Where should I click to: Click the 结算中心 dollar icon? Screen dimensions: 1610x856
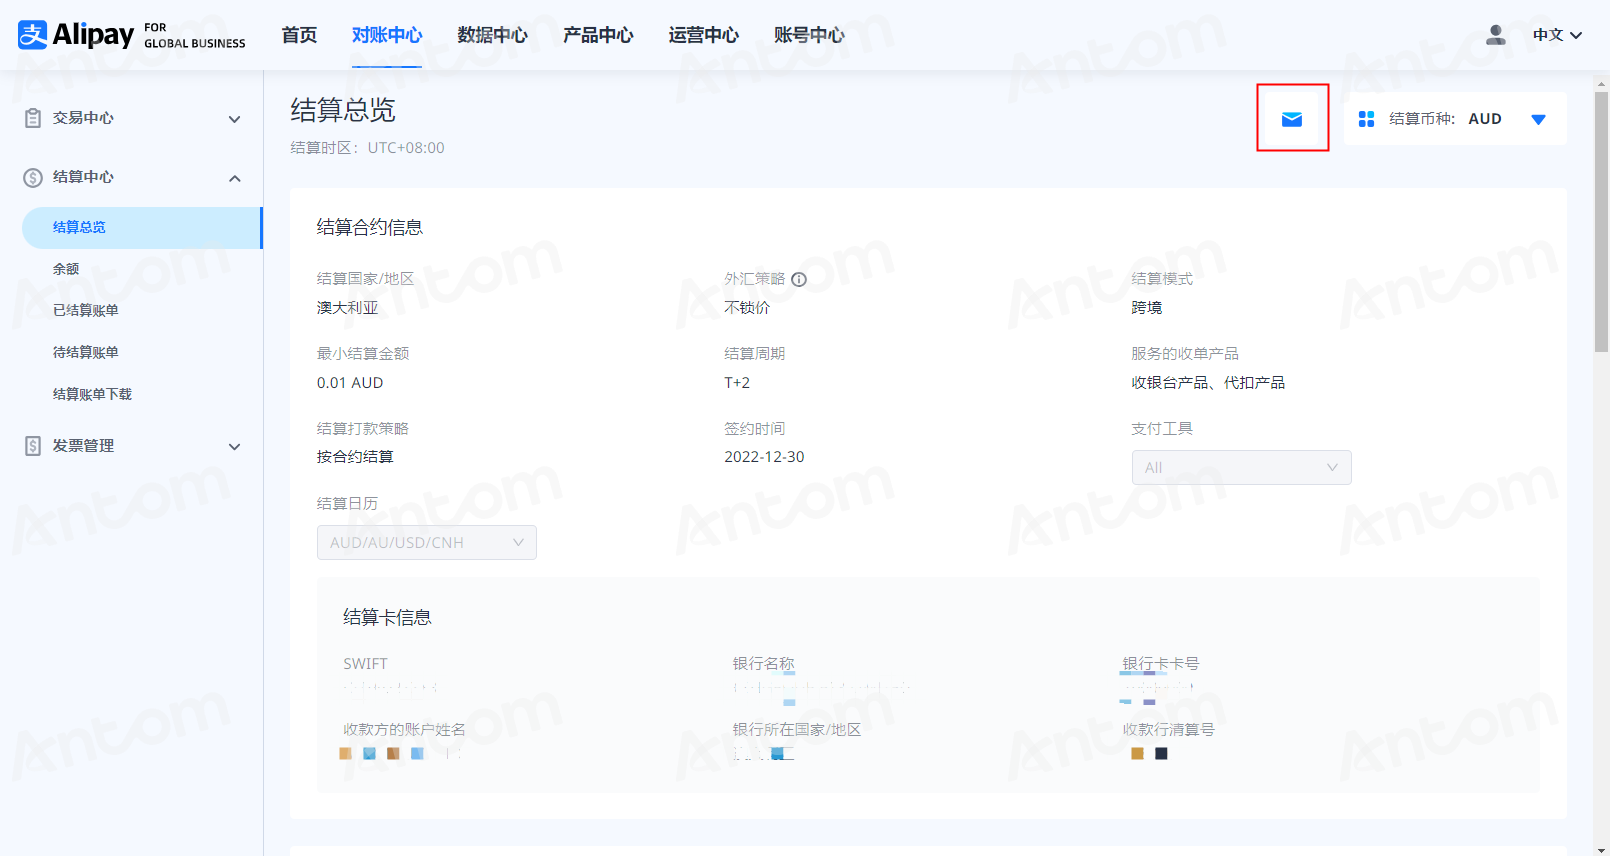tap(33, 178)
